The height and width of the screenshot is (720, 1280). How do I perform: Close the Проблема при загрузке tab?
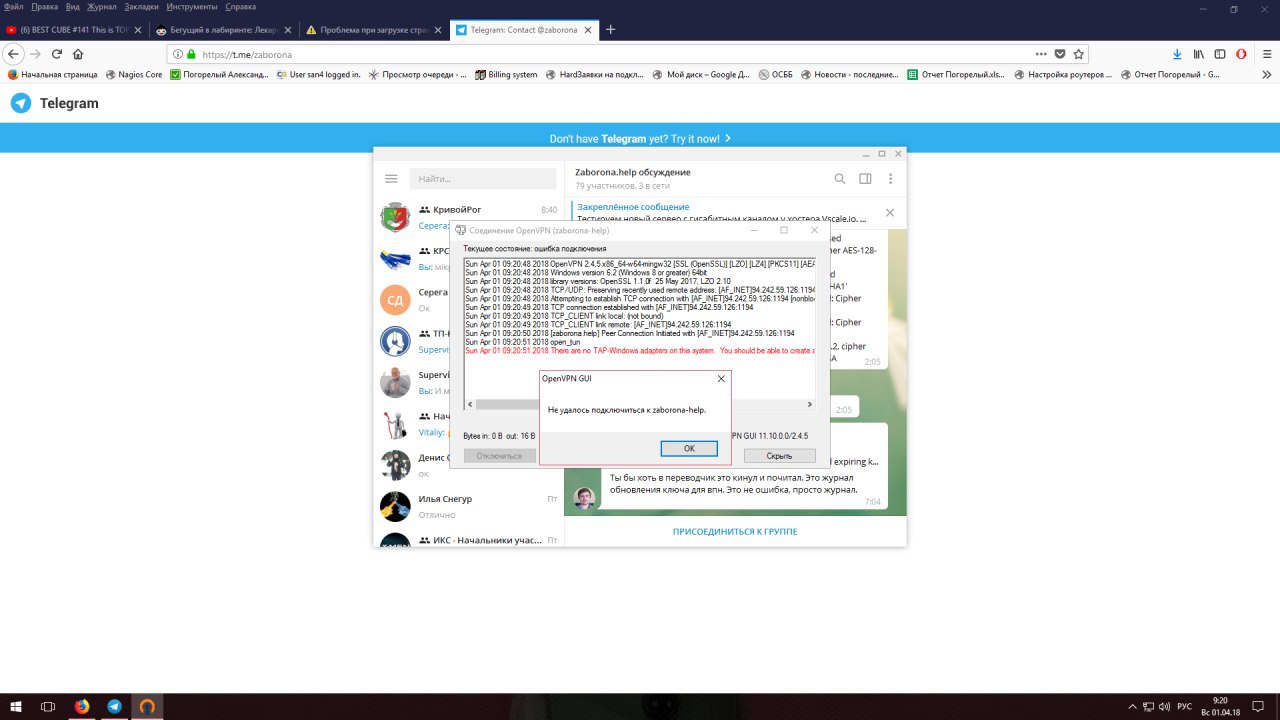tap(438, 30)
